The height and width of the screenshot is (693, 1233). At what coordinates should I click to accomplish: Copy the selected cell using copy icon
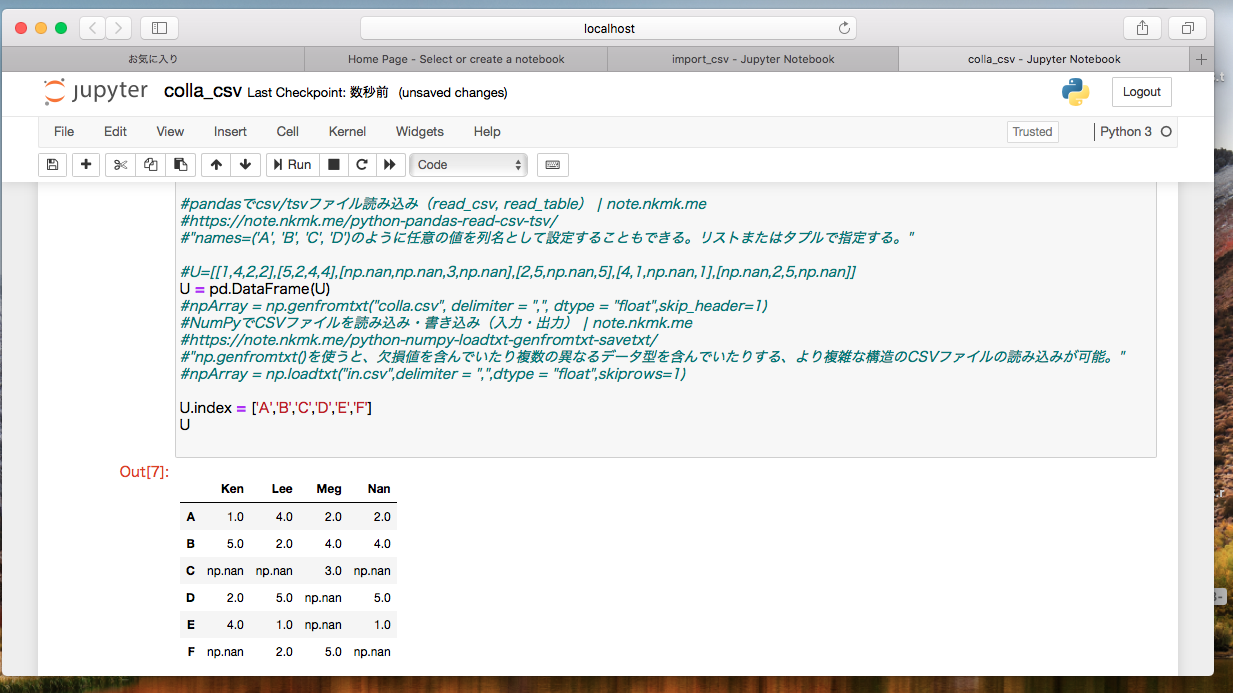(150, 164)
